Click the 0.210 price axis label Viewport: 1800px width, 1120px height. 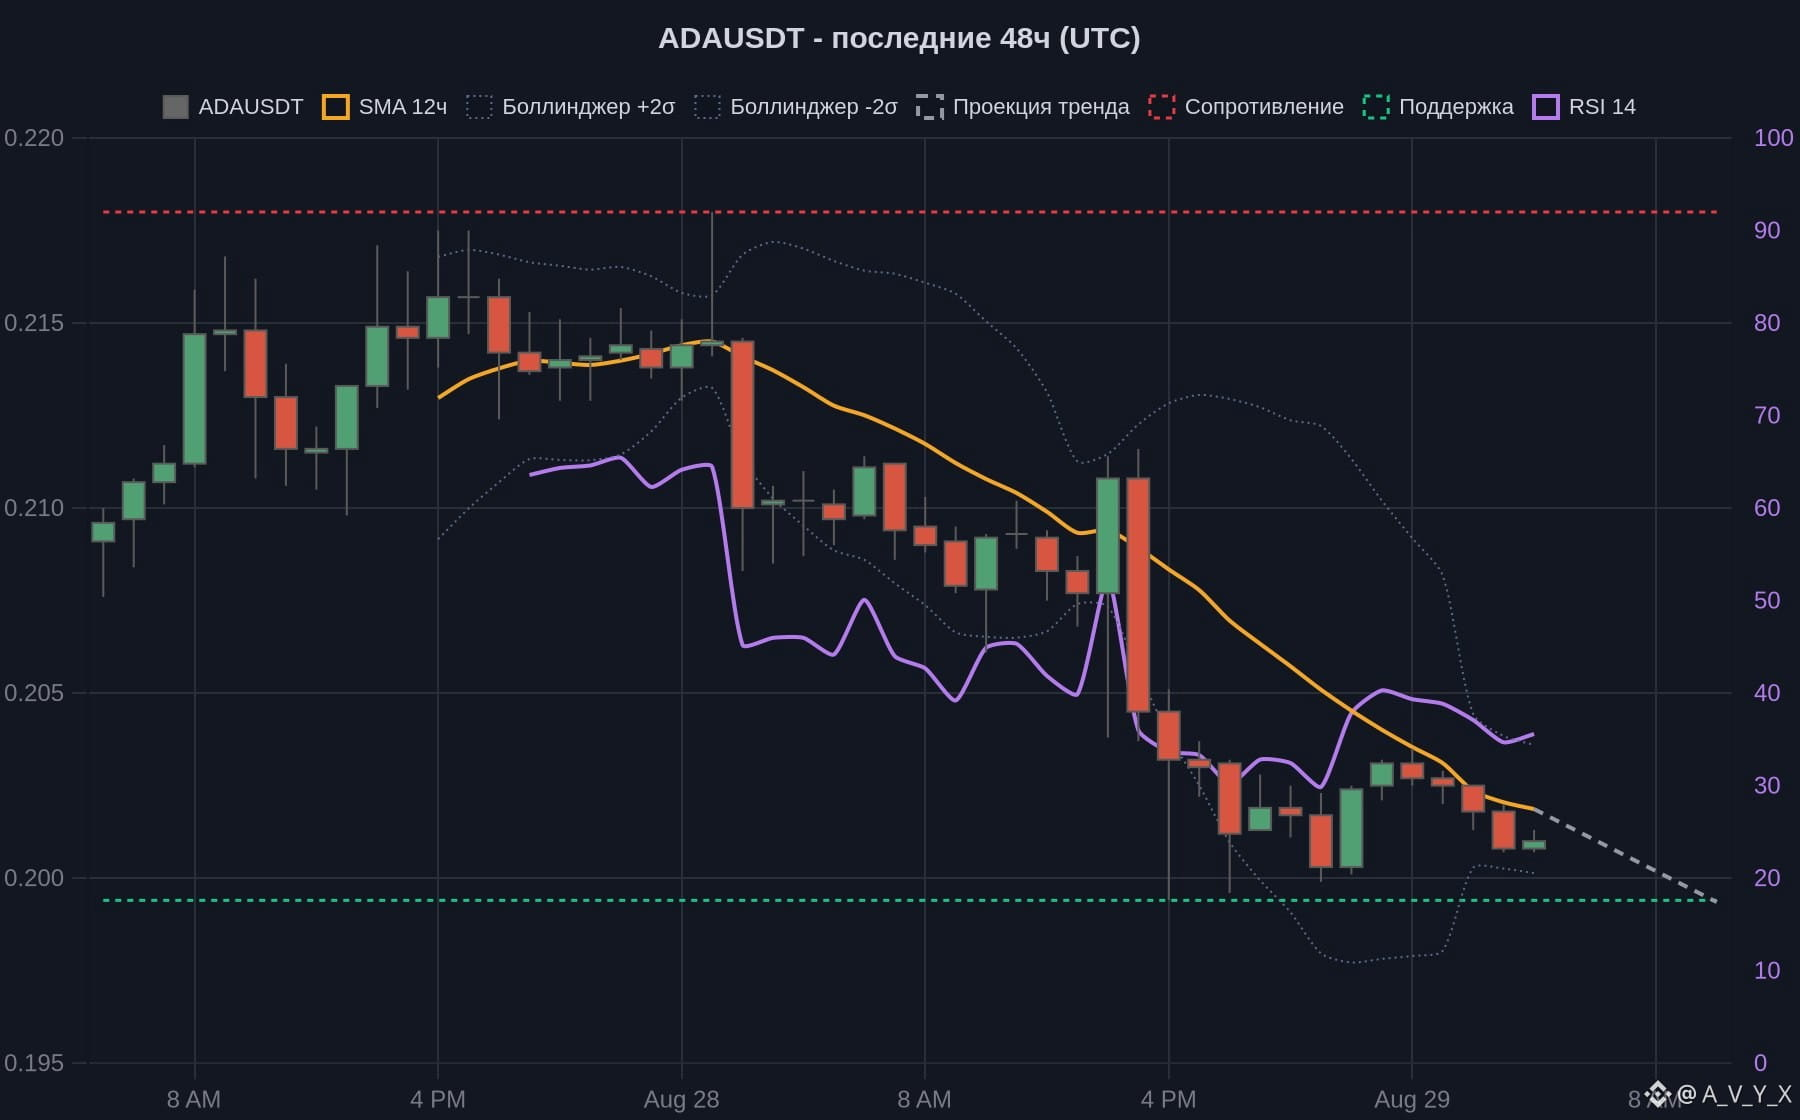[34, 508]
